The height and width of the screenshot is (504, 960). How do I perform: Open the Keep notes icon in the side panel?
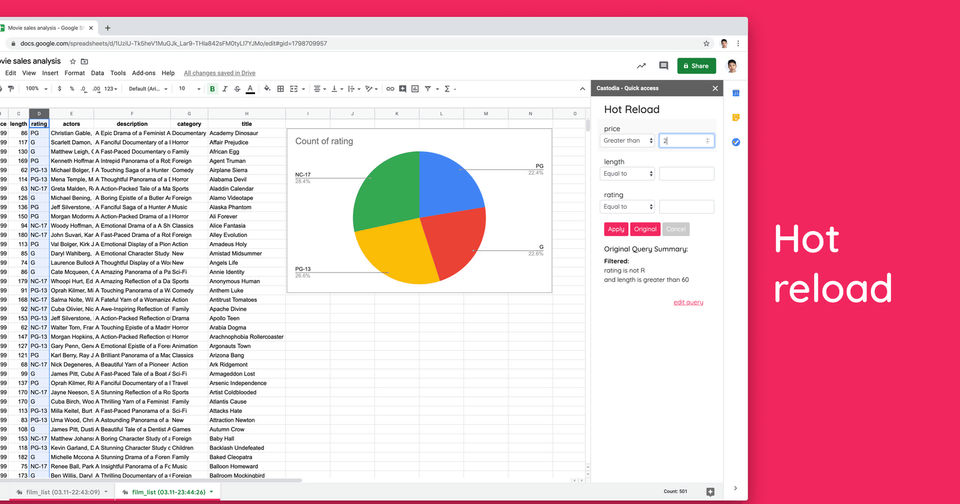[x=736, y=117]
